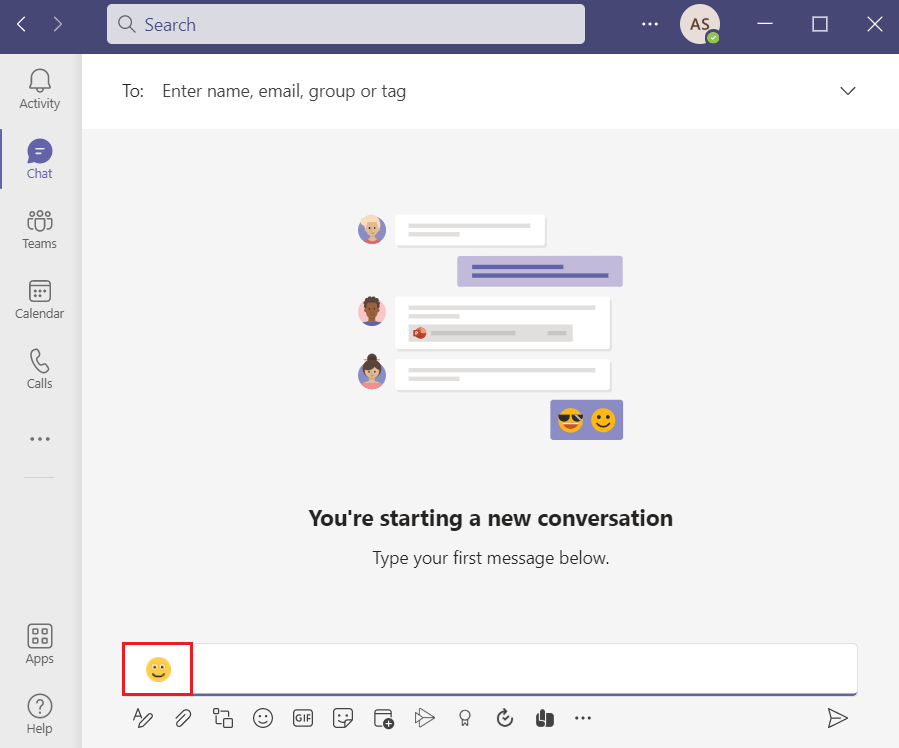Schedule a meeting from the chat
Image resolution: width=899 pixels, height=748 pixels.
pyautogui.click(x=383, y=718)
